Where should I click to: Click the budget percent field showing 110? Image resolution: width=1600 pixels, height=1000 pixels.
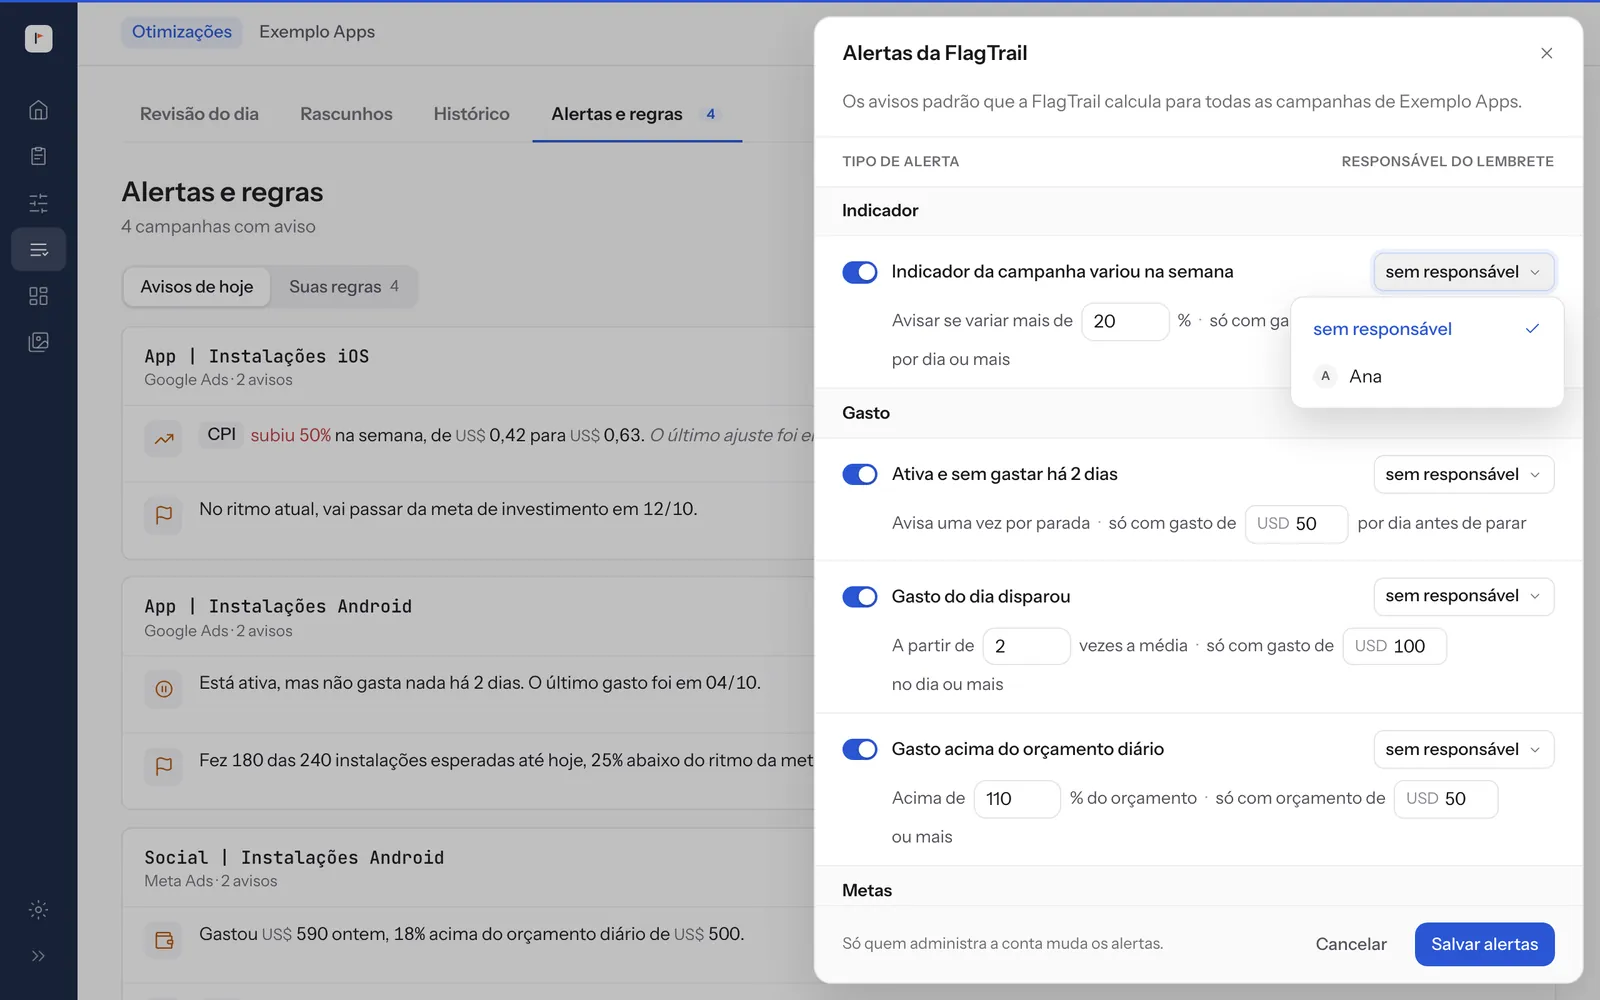click(1017, 799)
